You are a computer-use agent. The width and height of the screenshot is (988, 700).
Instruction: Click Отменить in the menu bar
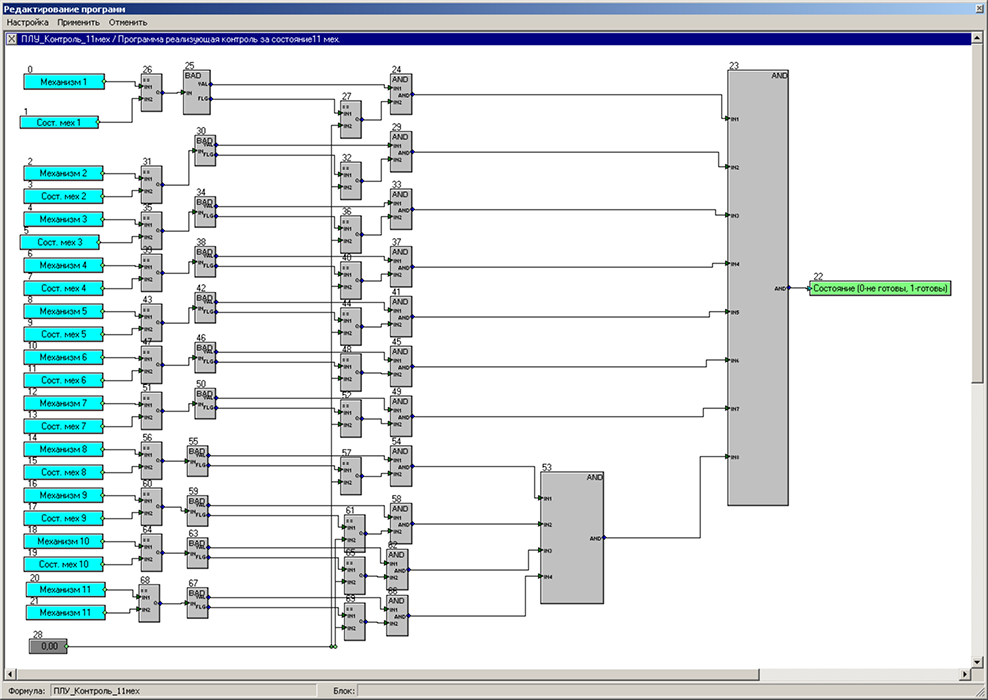pyautogui.click(x=126, y=22)
